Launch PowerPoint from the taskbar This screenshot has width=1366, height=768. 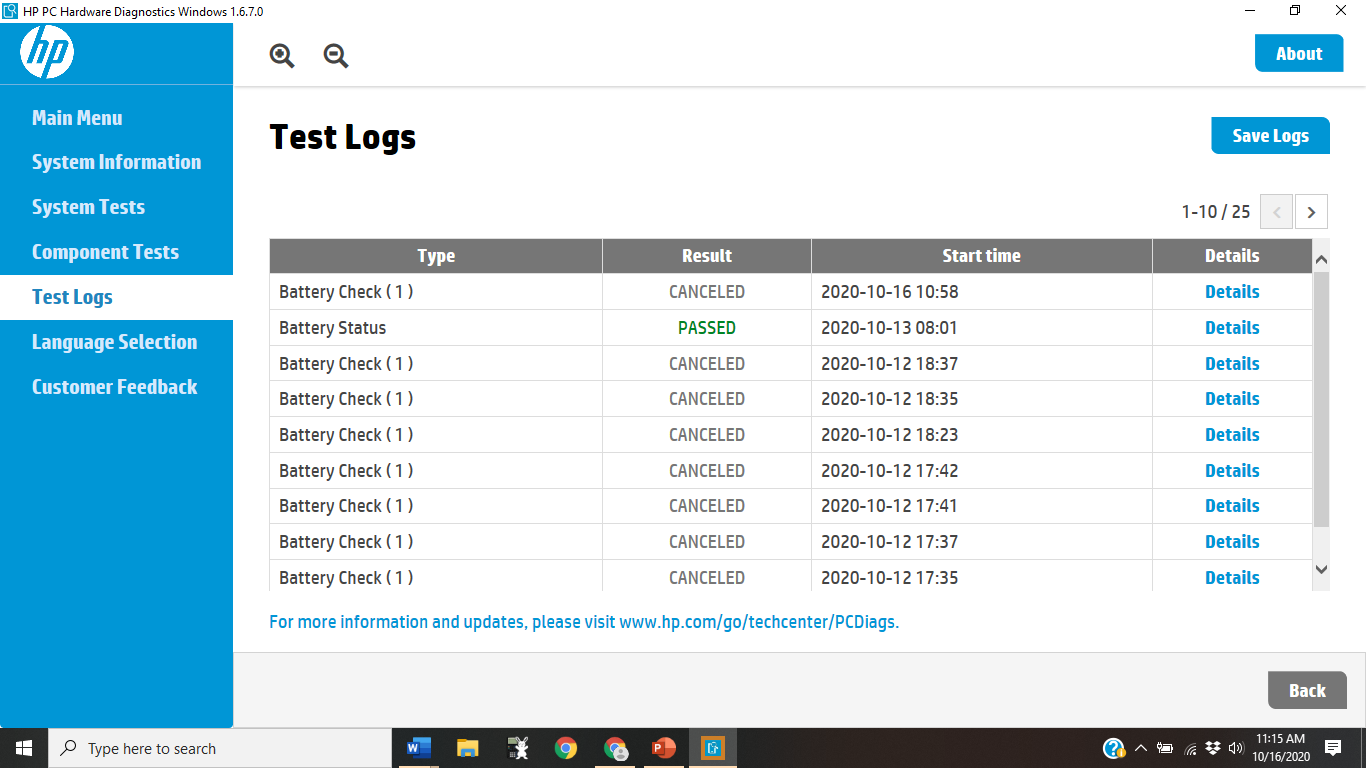(x=663, y=748)
